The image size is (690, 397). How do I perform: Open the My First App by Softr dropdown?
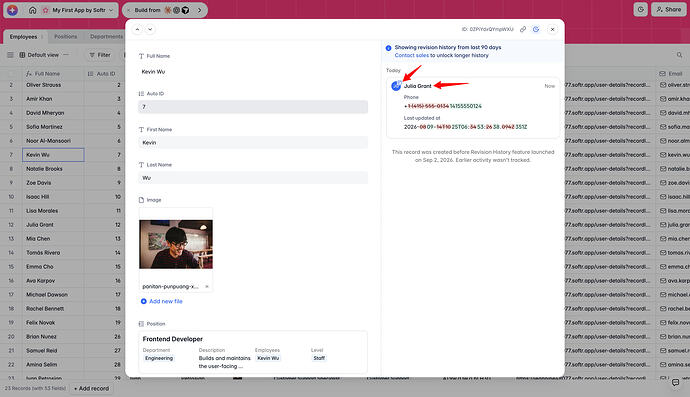[x=78, y=10]
